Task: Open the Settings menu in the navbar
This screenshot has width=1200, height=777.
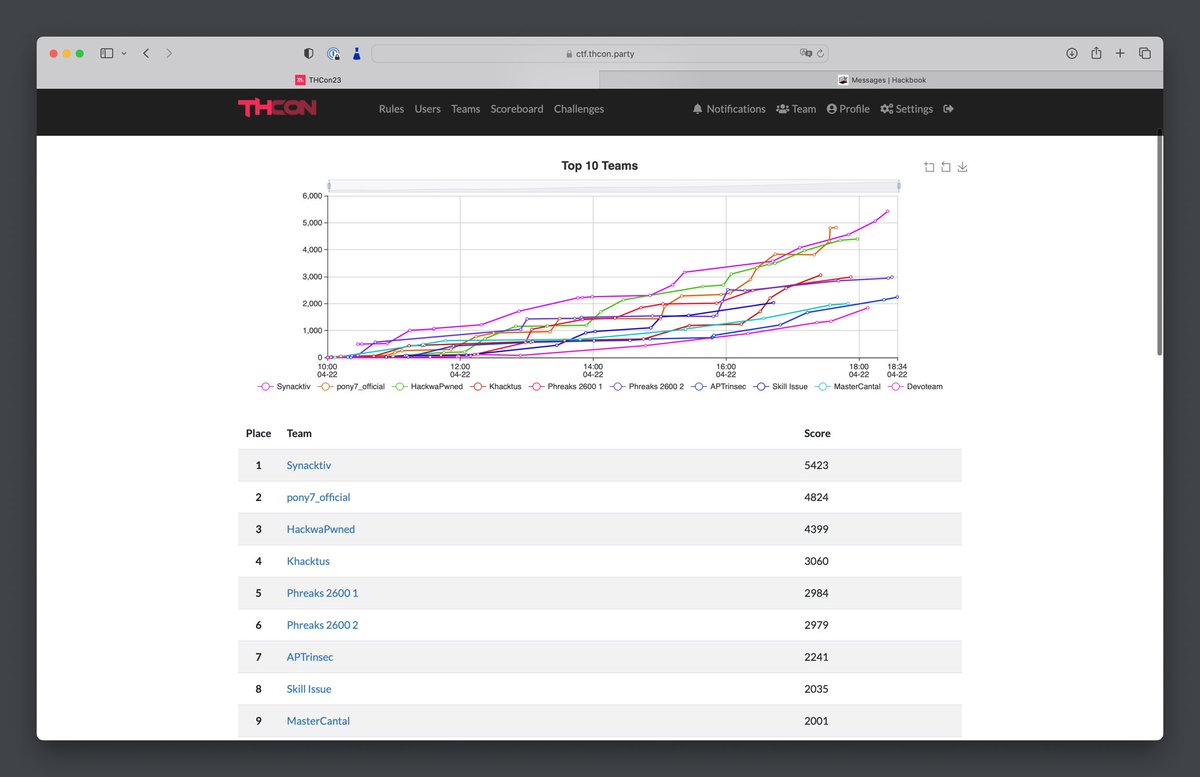Action: 906,109
